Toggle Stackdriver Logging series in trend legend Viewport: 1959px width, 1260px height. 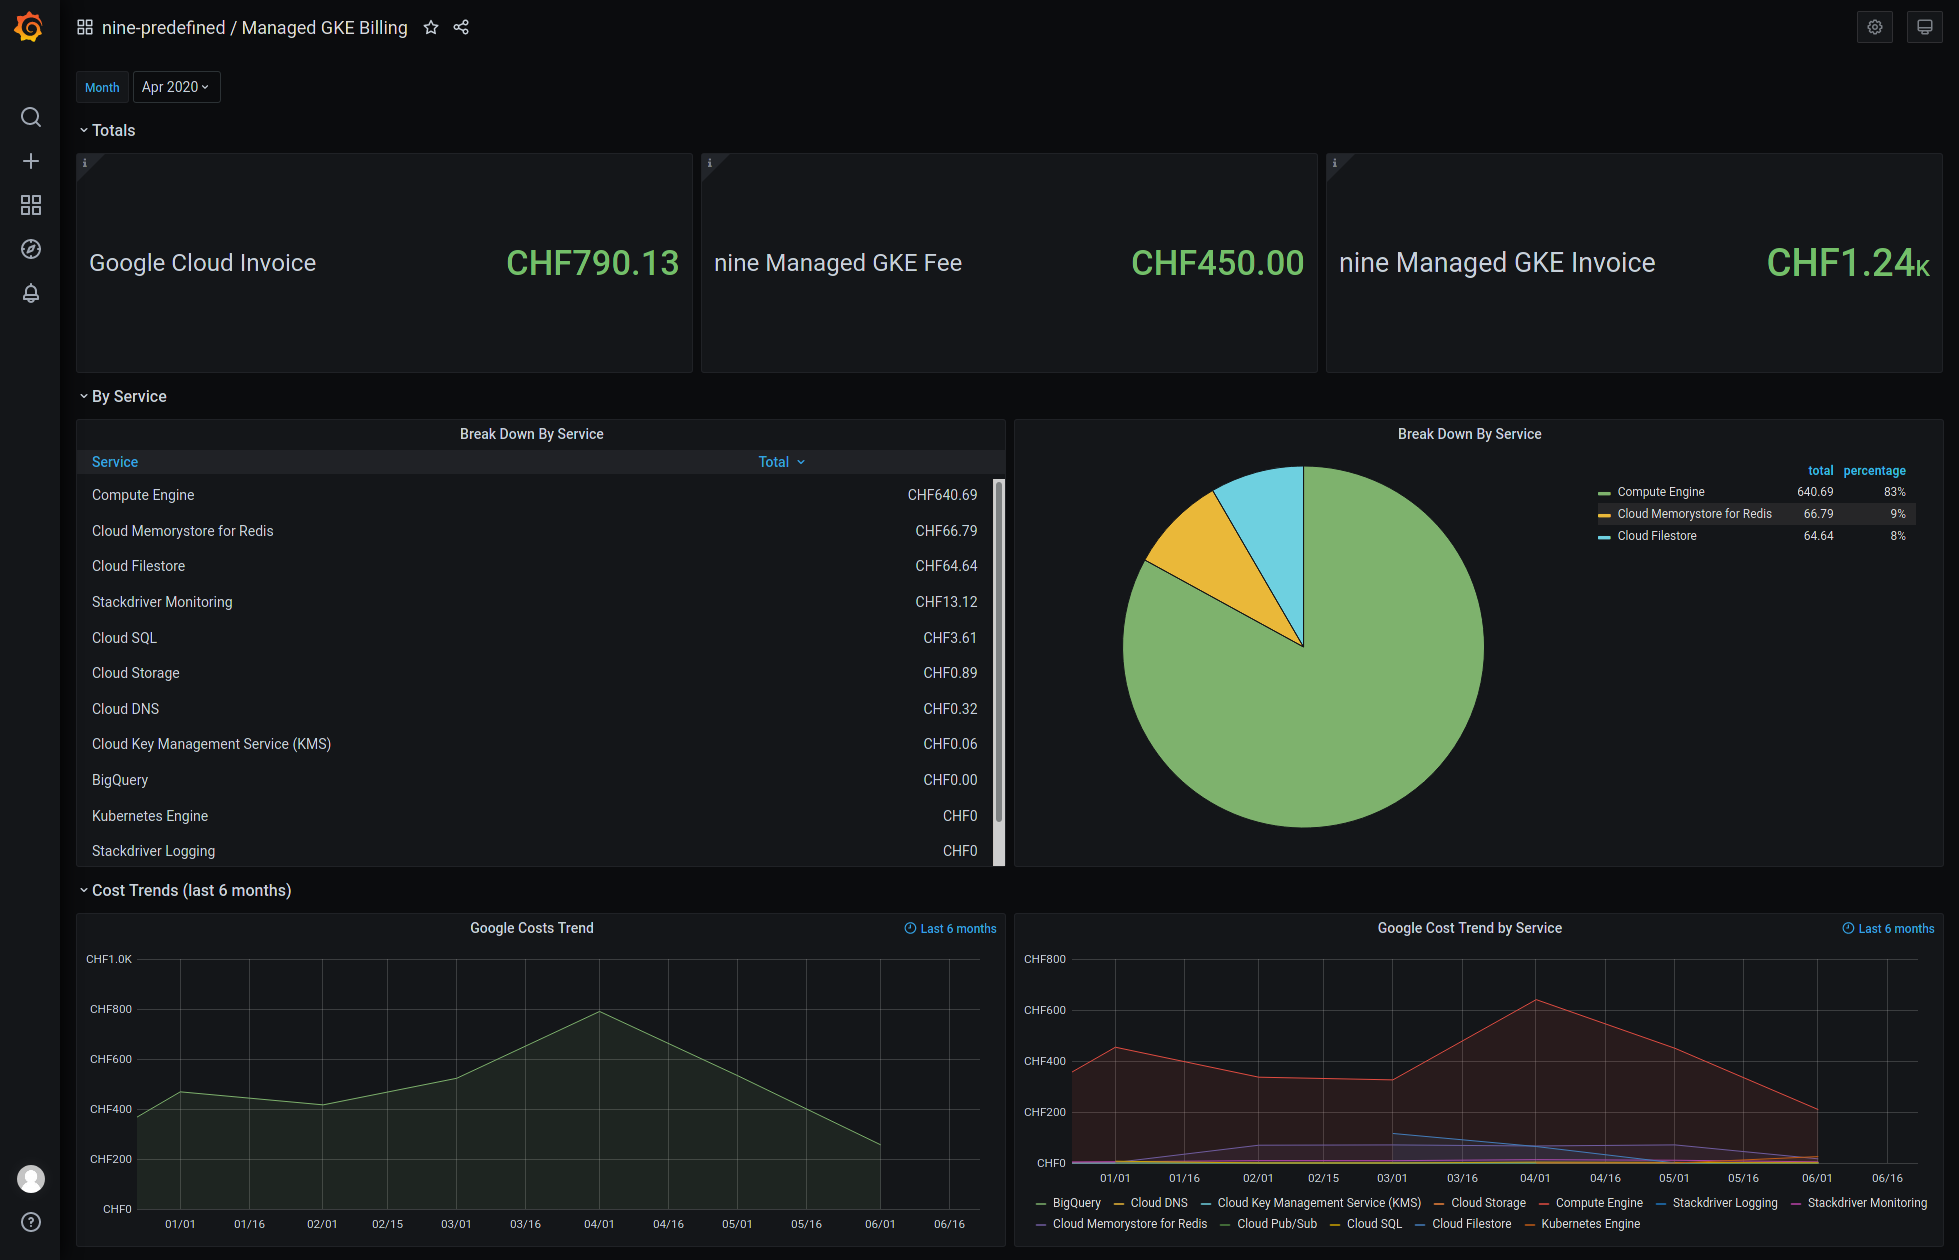pyautogui.click(x=1725, y=1203)
